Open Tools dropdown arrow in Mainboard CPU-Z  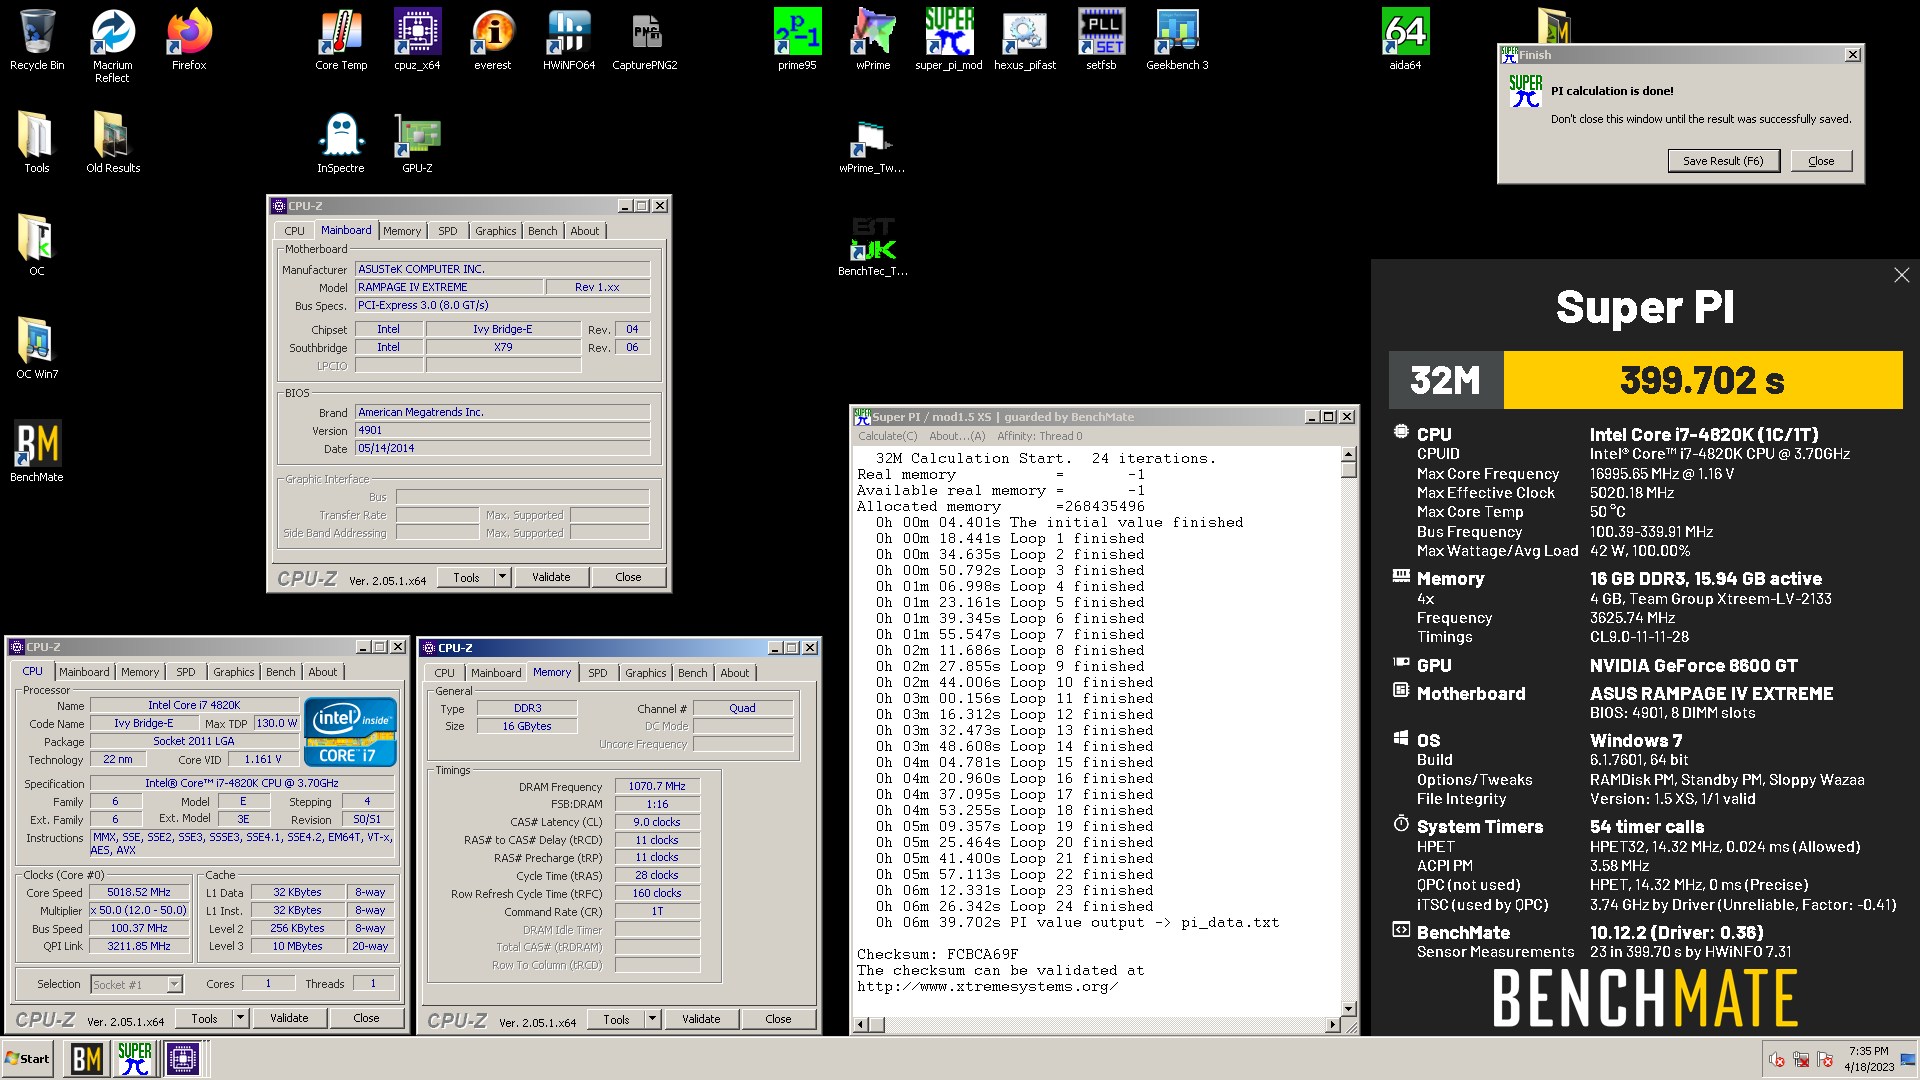click(x=503, y=577)
